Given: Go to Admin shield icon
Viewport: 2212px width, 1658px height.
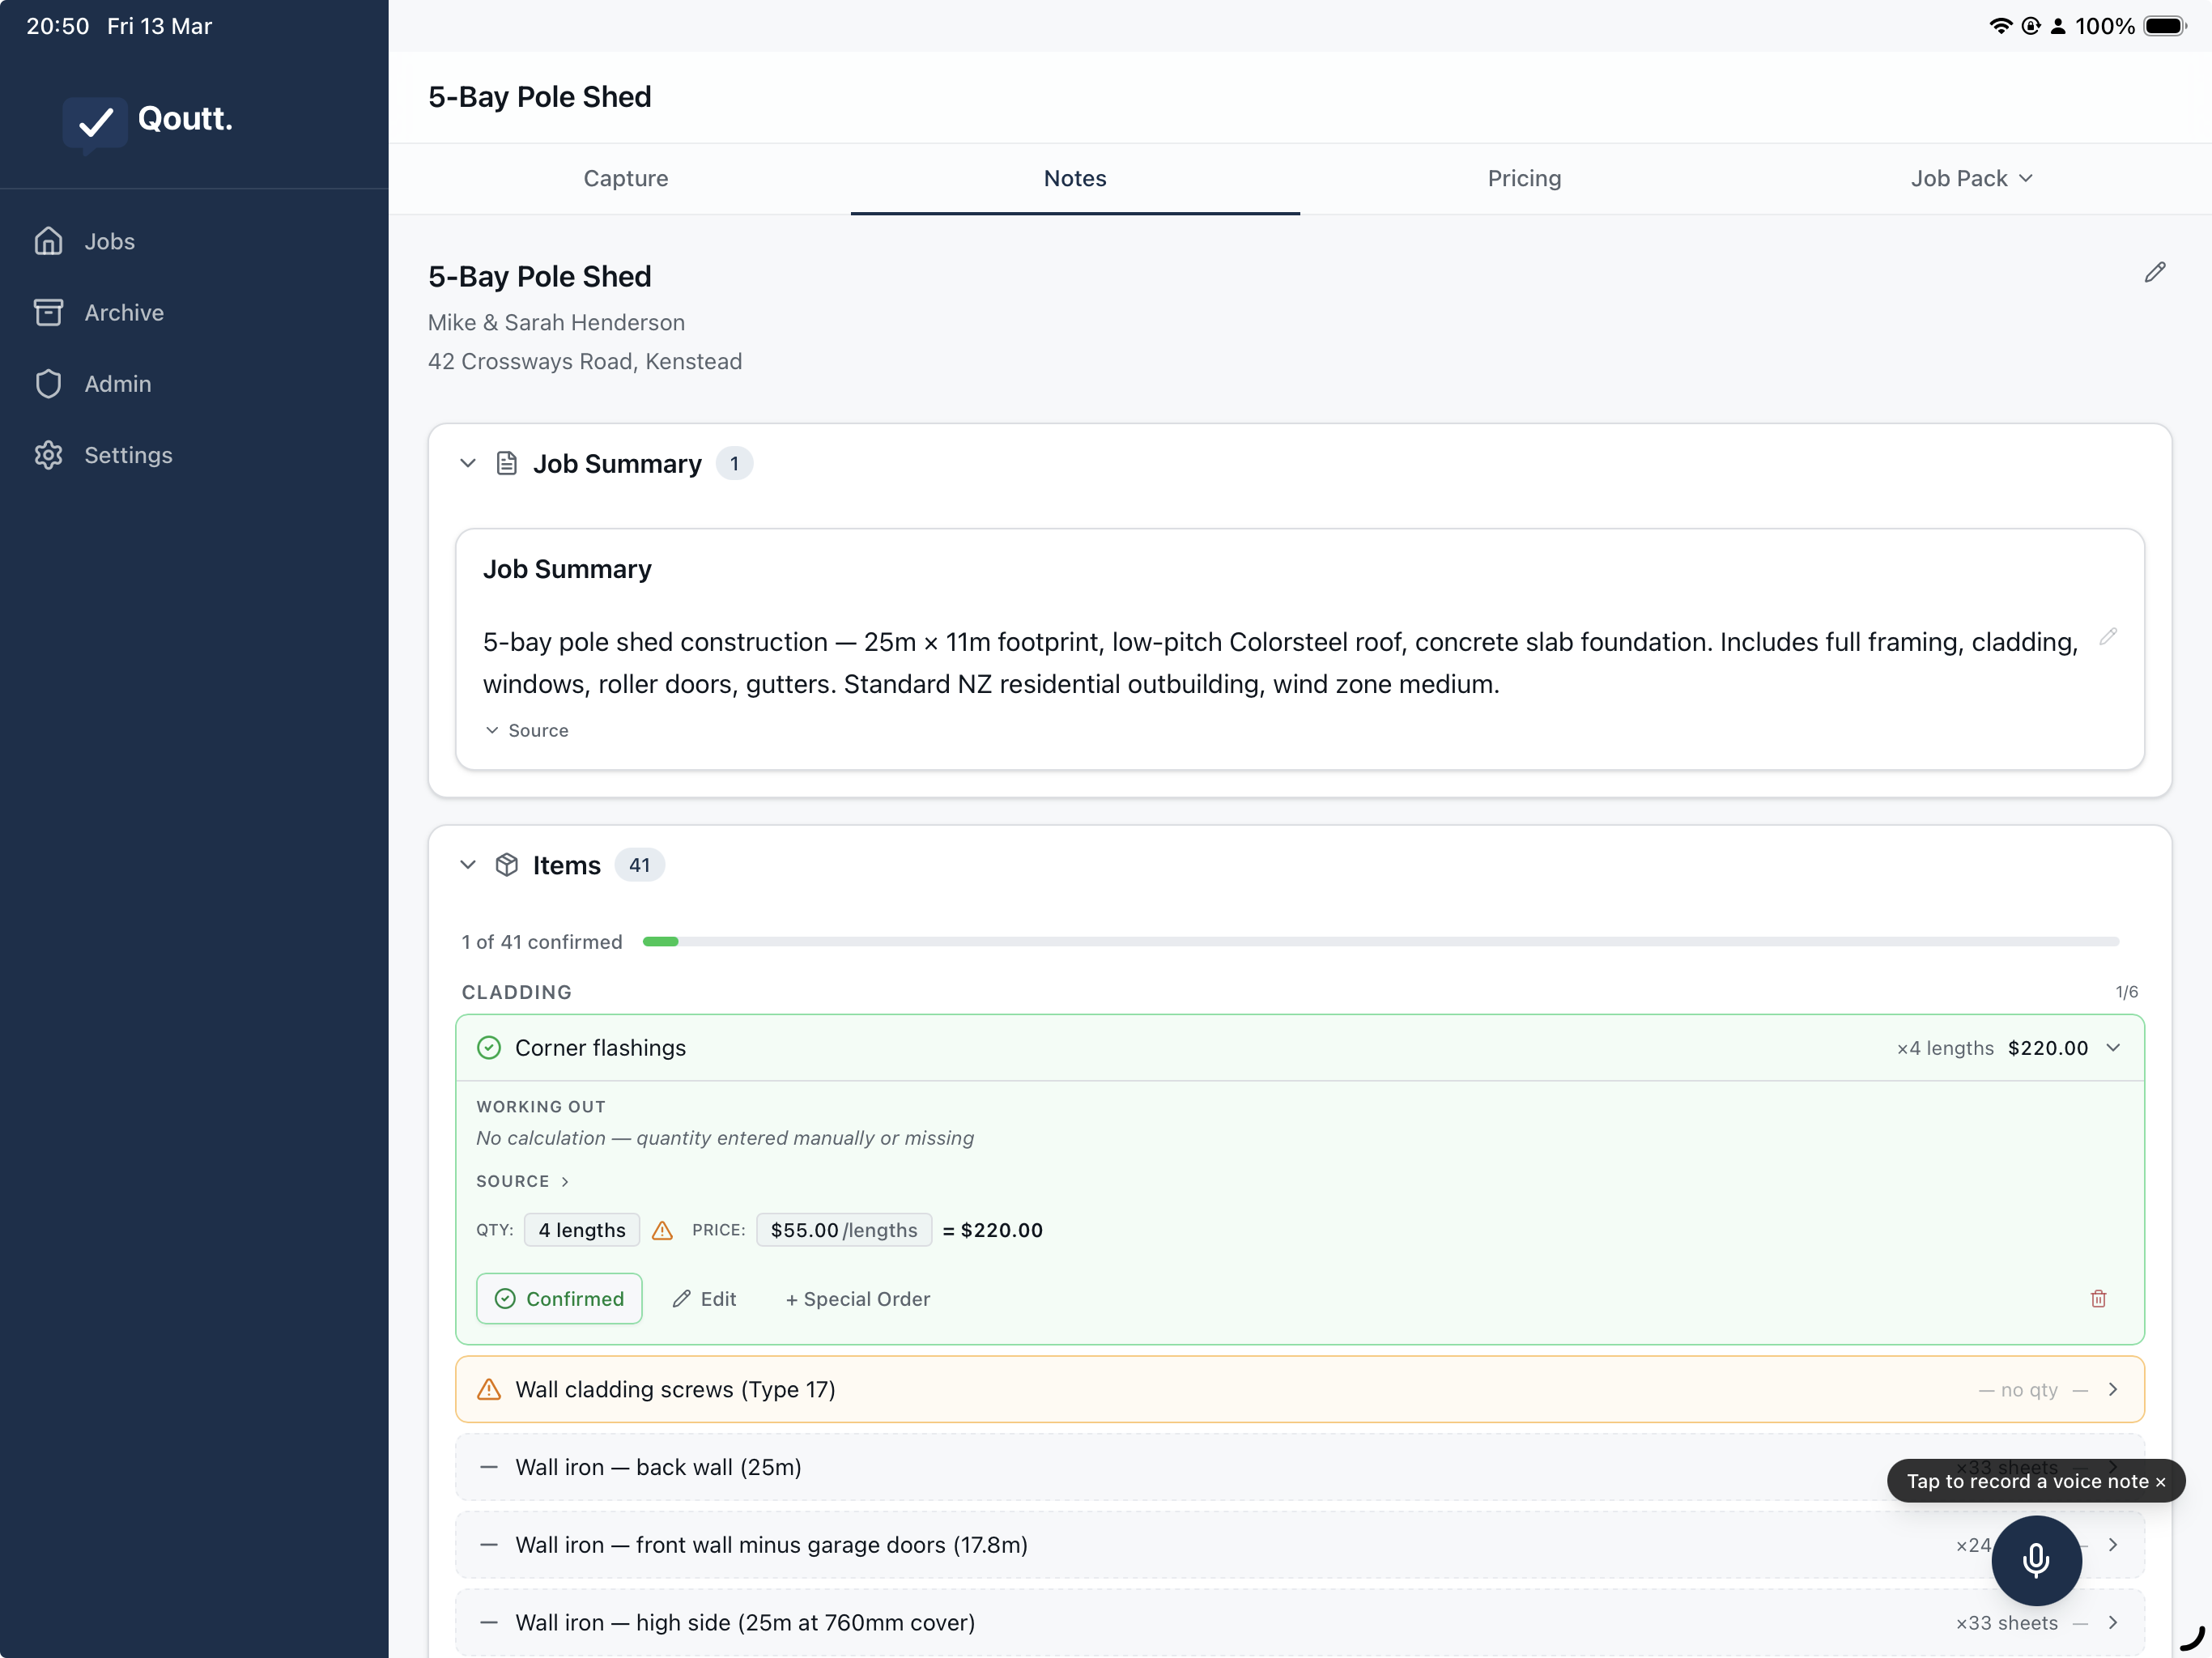Looking at the screenshot, I should pyautogui.click(x=48, y=384).
